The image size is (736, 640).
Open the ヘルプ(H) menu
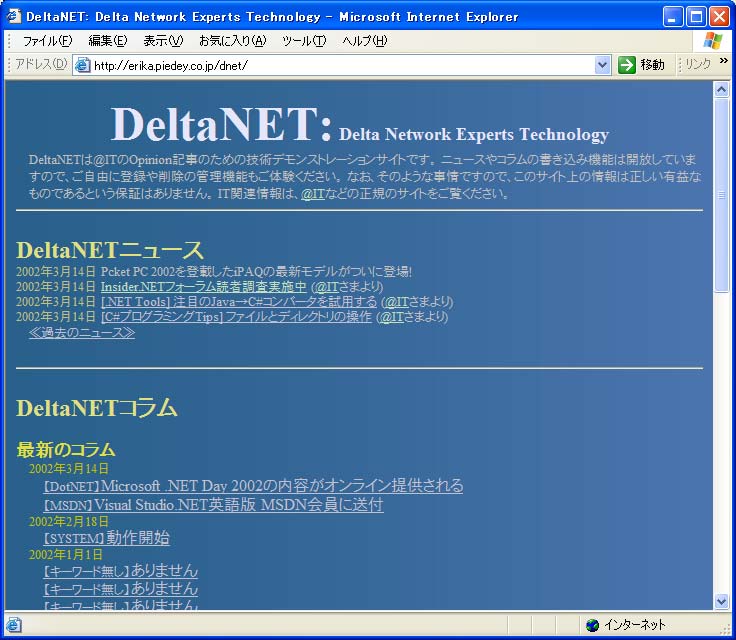pyautogui.click(x=365, y=41)
